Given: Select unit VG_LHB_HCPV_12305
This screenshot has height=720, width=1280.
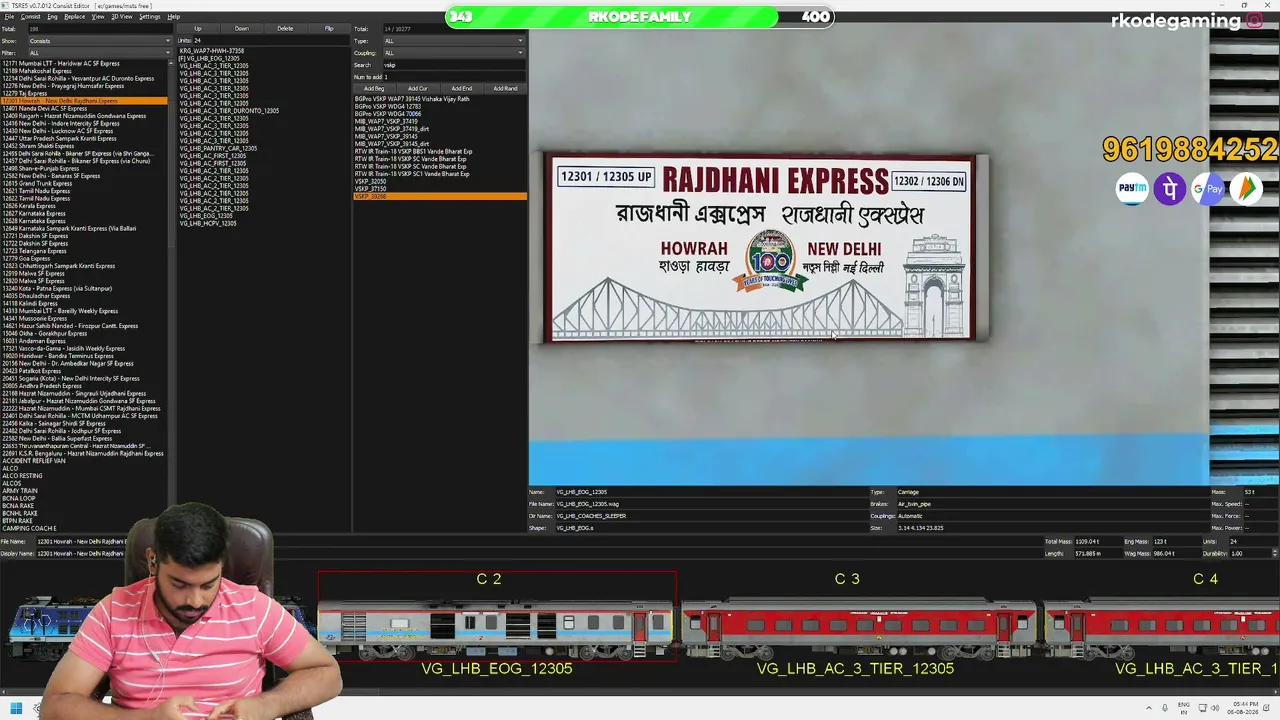Looking at the screenshot, I should (208, 224).
